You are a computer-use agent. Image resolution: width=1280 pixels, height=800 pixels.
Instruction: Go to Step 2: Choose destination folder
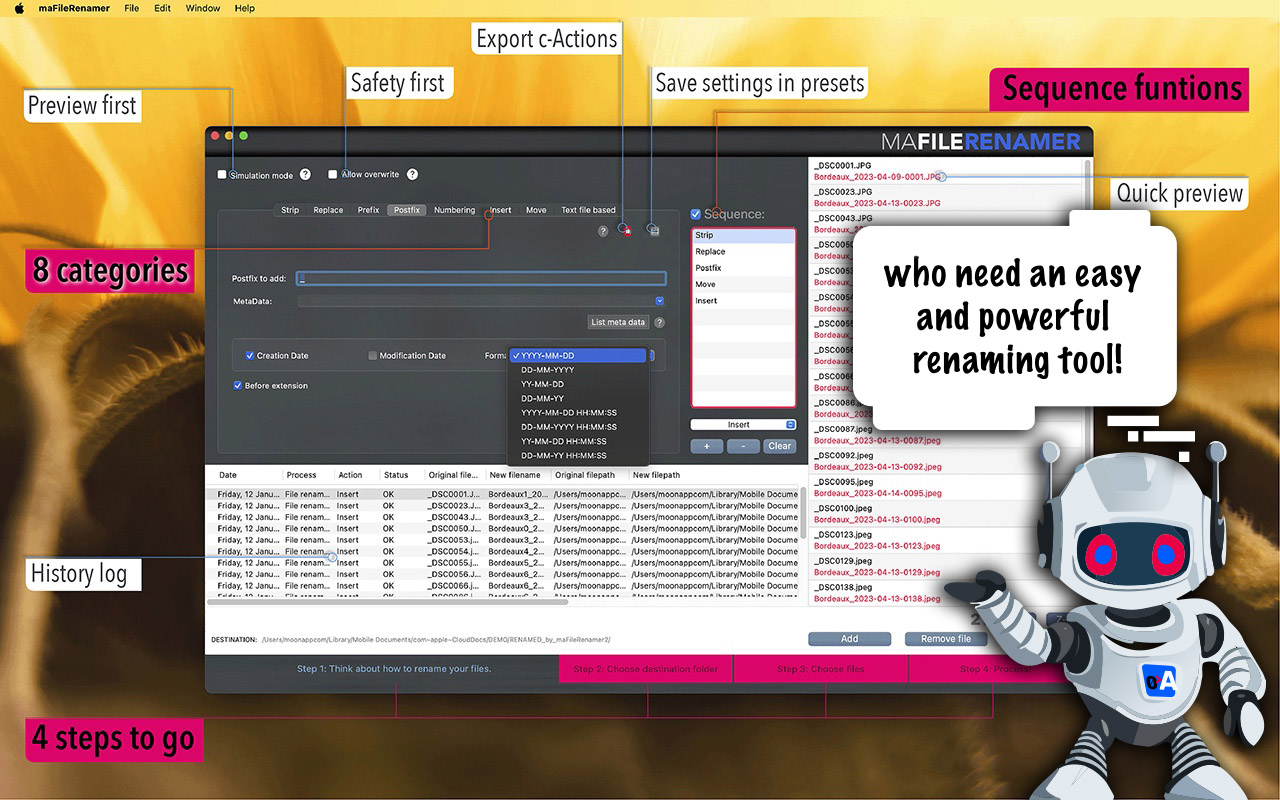coord(646,669)
